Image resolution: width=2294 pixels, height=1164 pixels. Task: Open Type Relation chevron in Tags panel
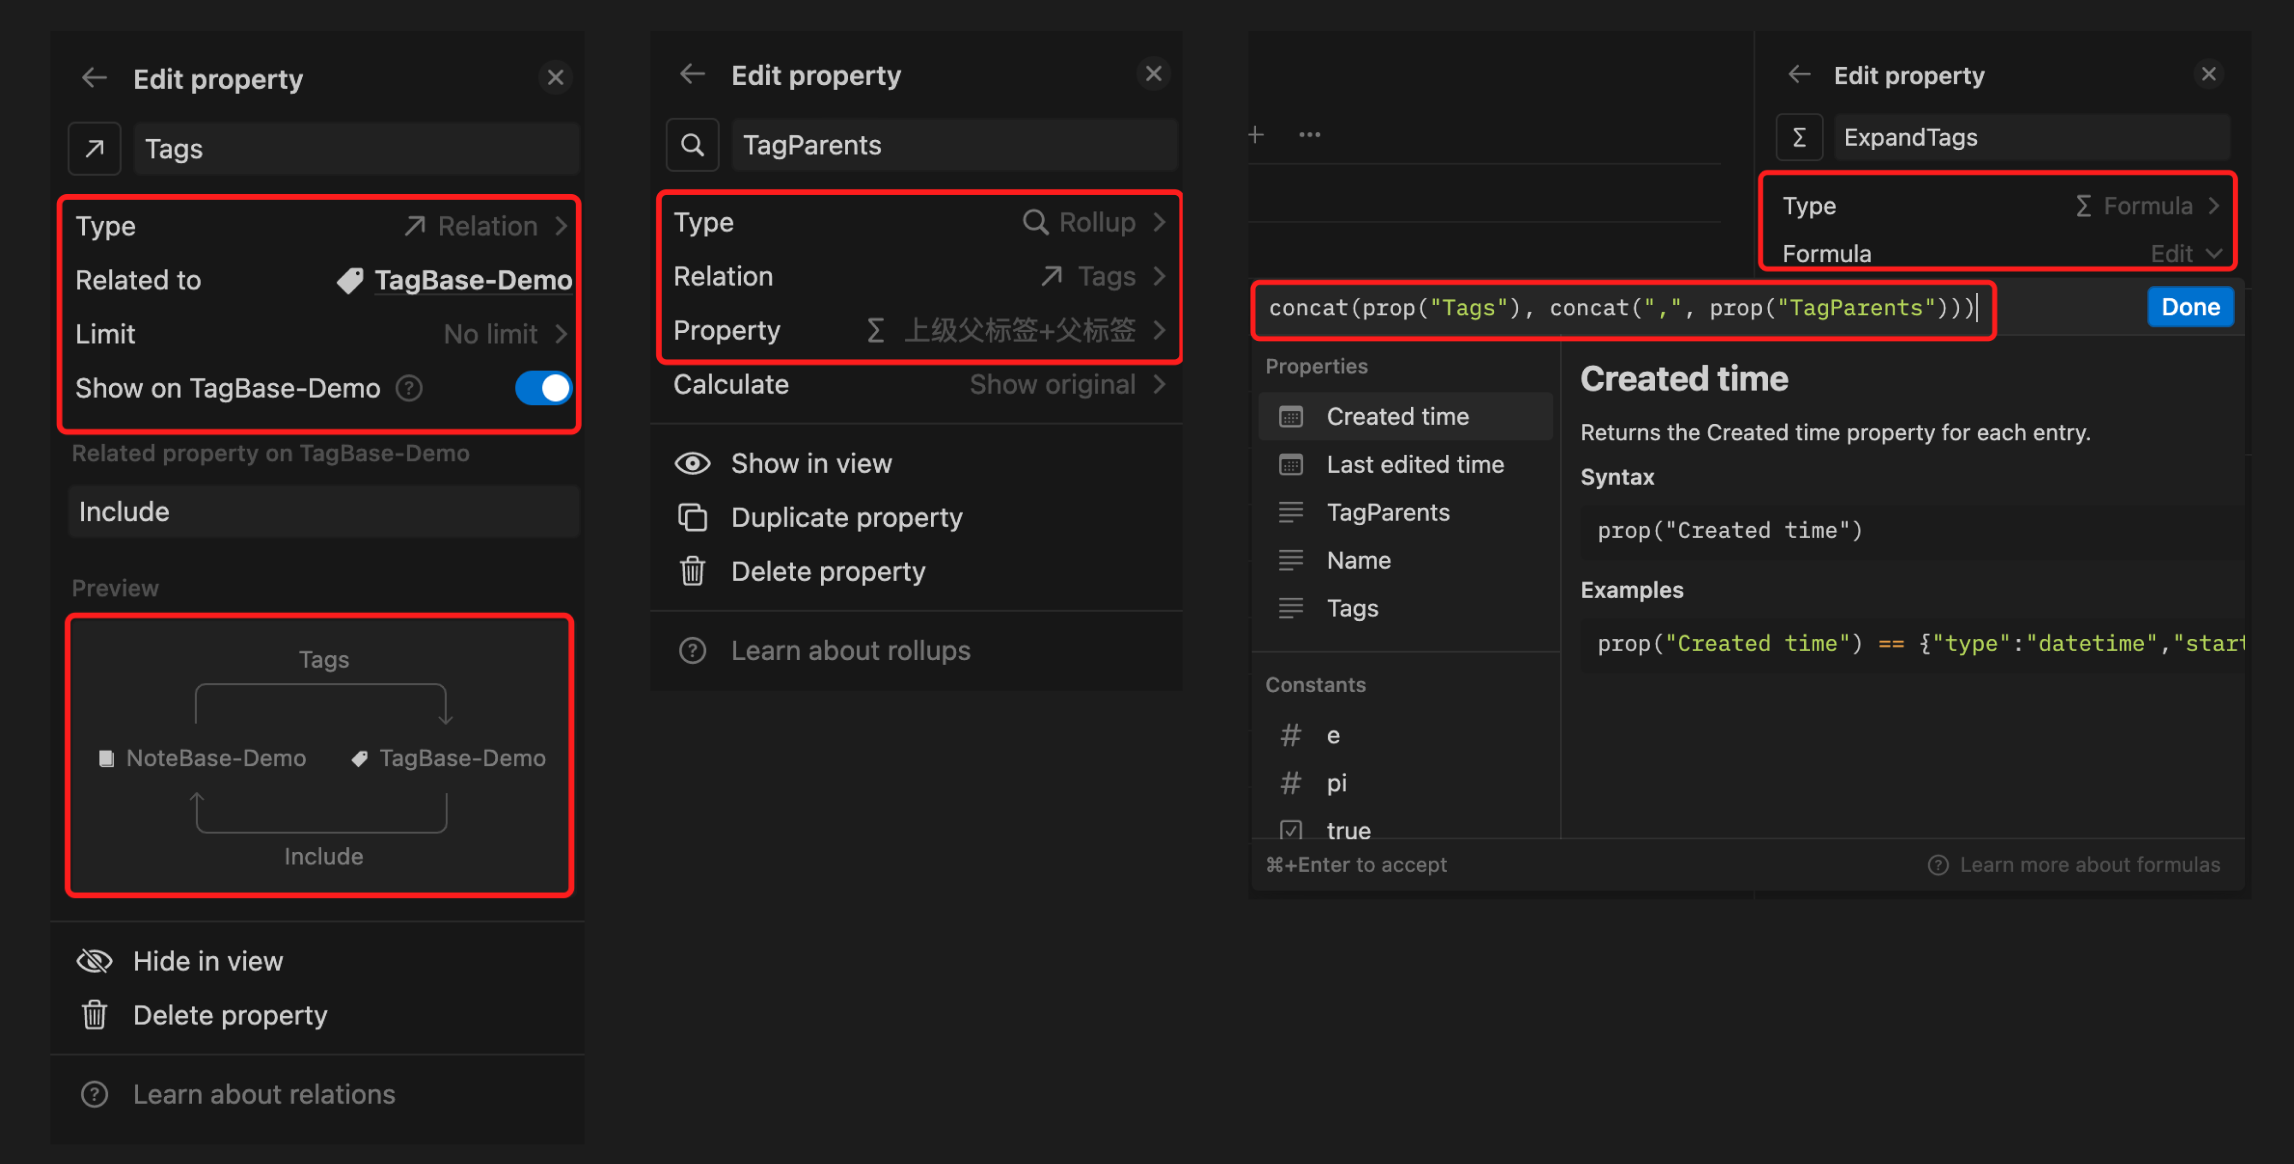[x=562, y=226]
